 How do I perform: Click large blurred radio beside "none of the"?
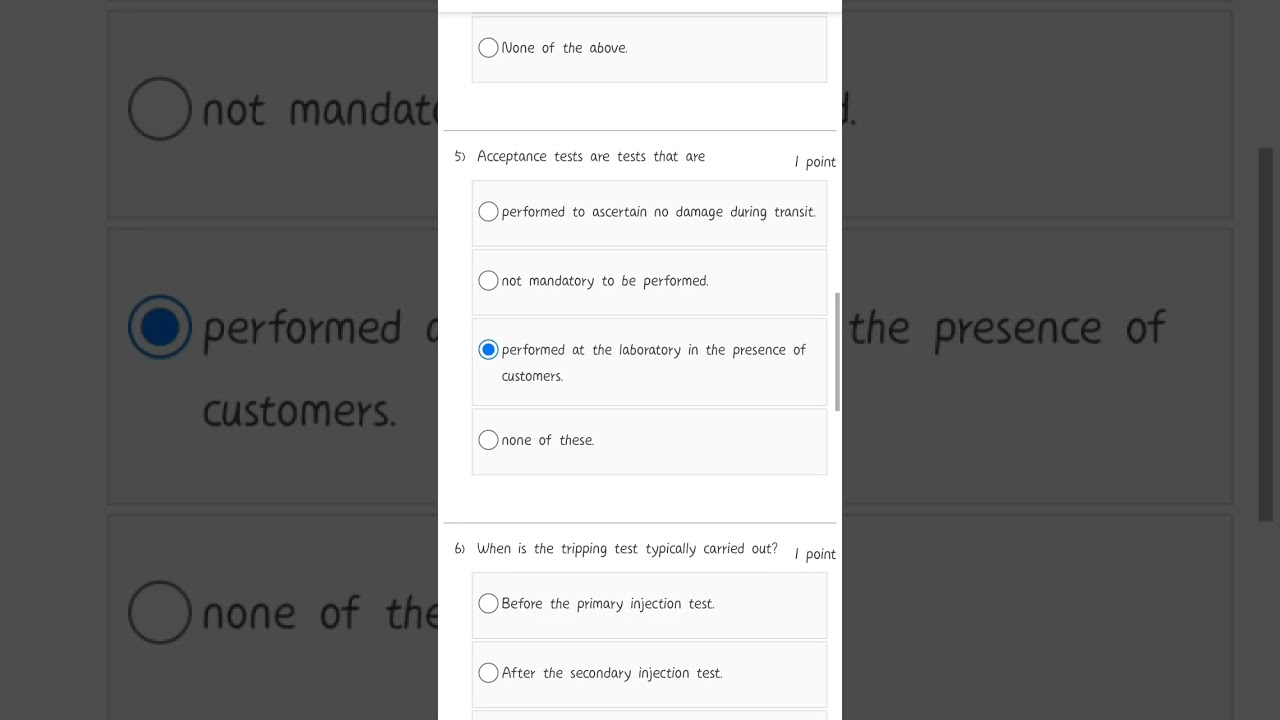[x=160, y=612]
